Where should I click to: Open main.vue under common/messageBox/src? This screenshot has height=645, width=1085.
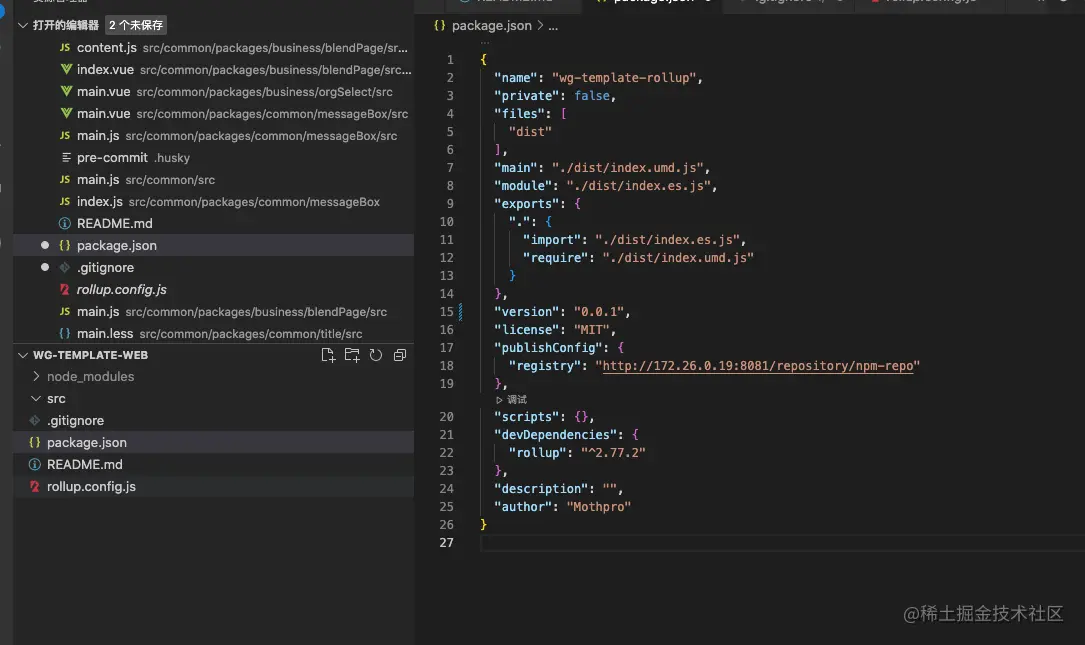pos(213,113)
